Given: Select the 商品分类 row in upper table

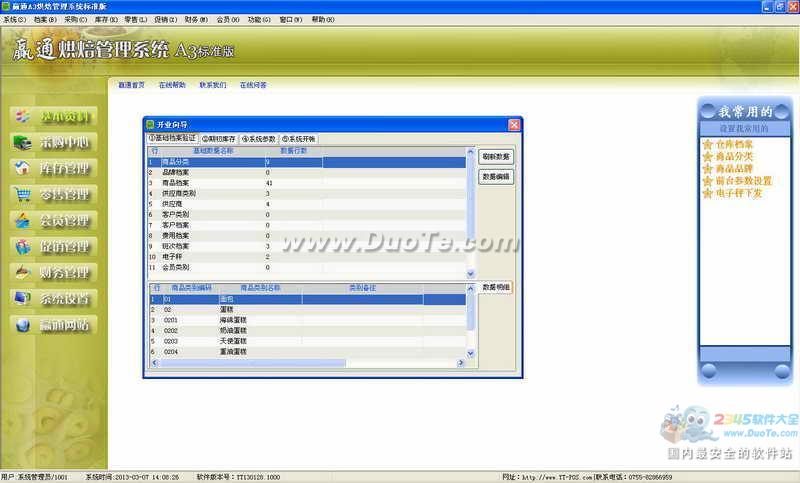Looking at the screenshot, I should click(x=307, y=162).
